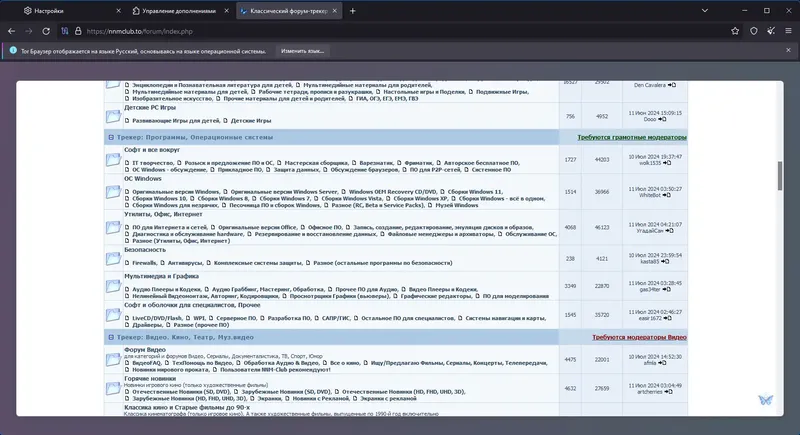Open the Firewalls subforum
This screenshot has width=800, height=435.
tap(144, 263)
